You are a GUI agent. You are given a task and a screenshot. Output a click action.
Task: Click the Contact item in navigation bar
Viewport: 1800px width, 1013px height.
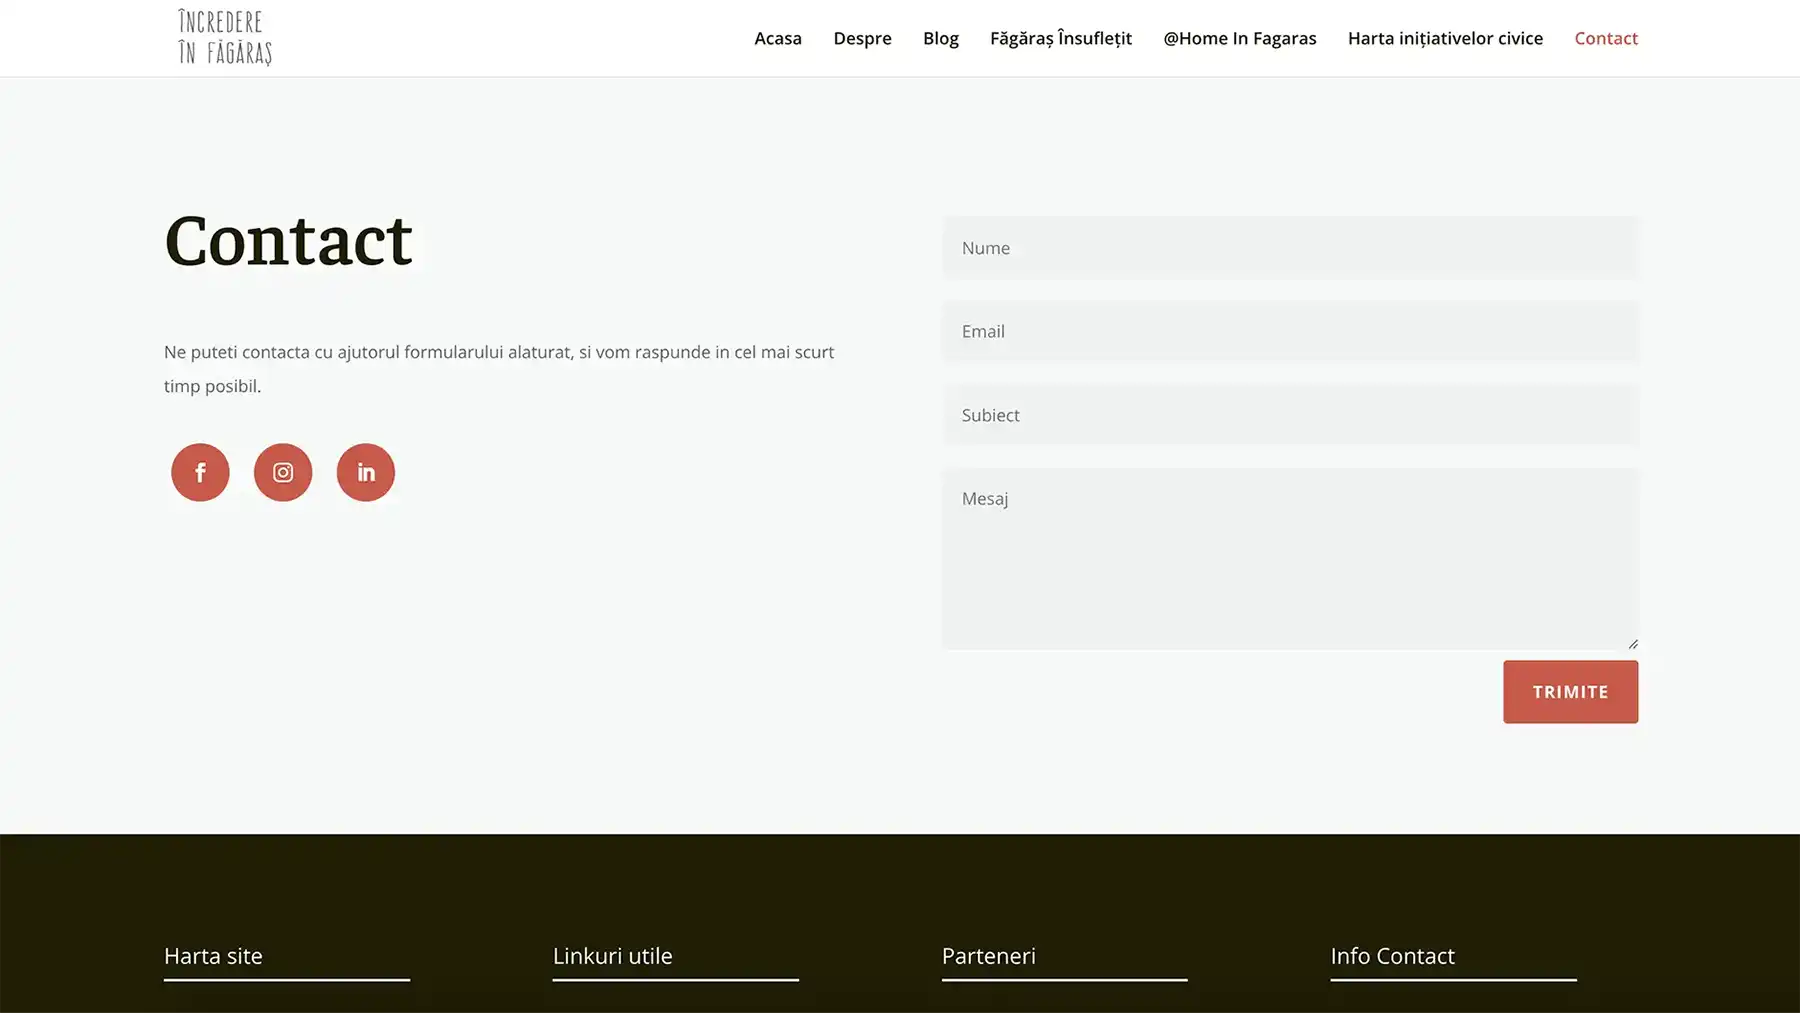1605,38
